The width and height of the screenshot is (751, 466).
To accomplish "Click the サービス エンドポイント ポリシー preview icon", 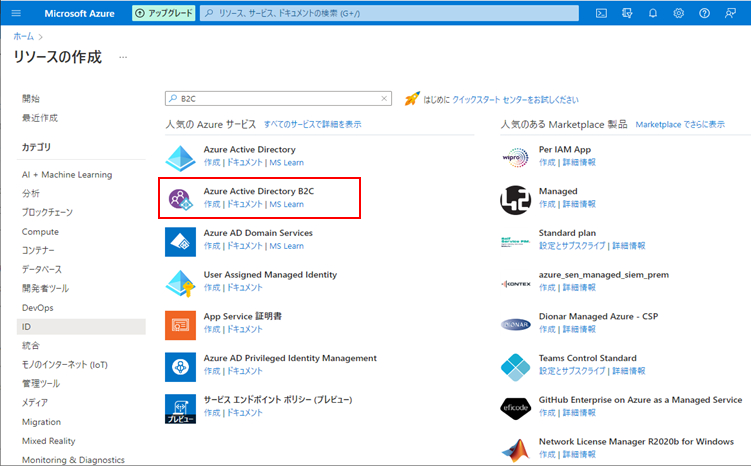I will coord(180,409).
